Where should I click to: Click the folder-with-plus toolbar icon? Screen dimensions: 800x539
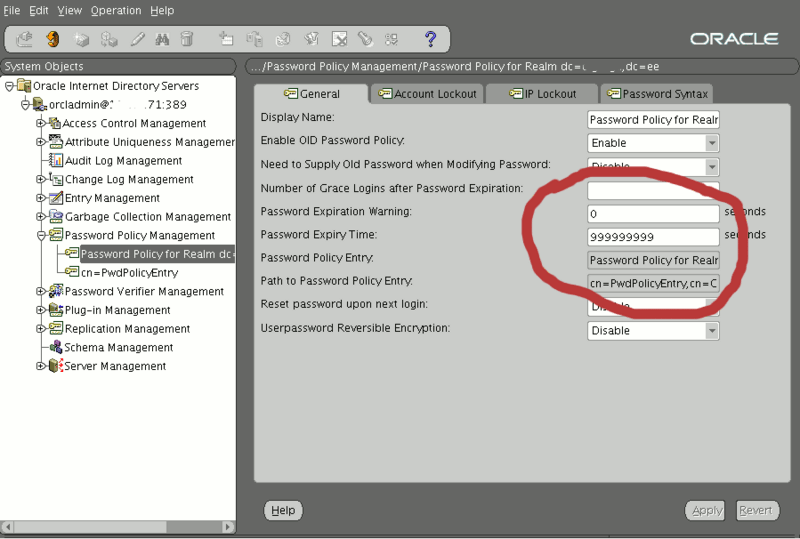tap(226, 39)
